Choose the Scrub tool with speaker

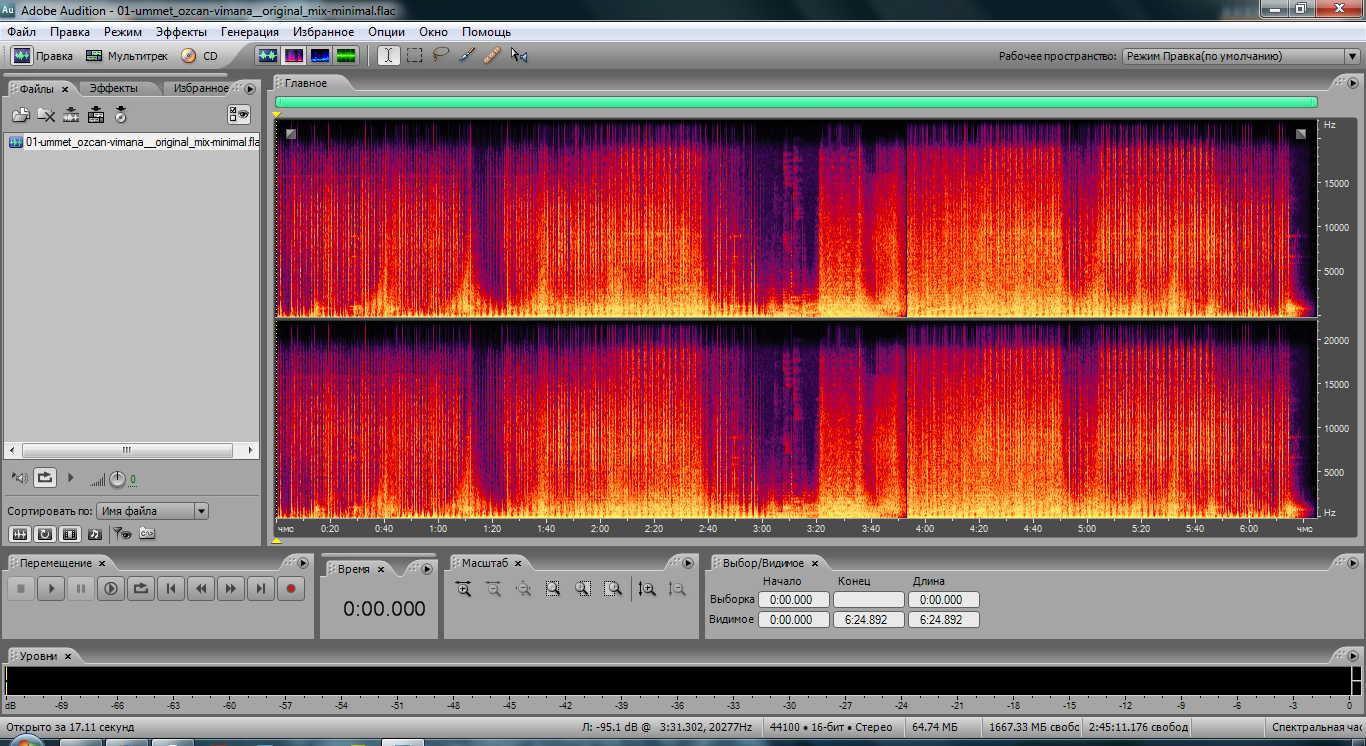pyautogui.click(x=518, y=56)
